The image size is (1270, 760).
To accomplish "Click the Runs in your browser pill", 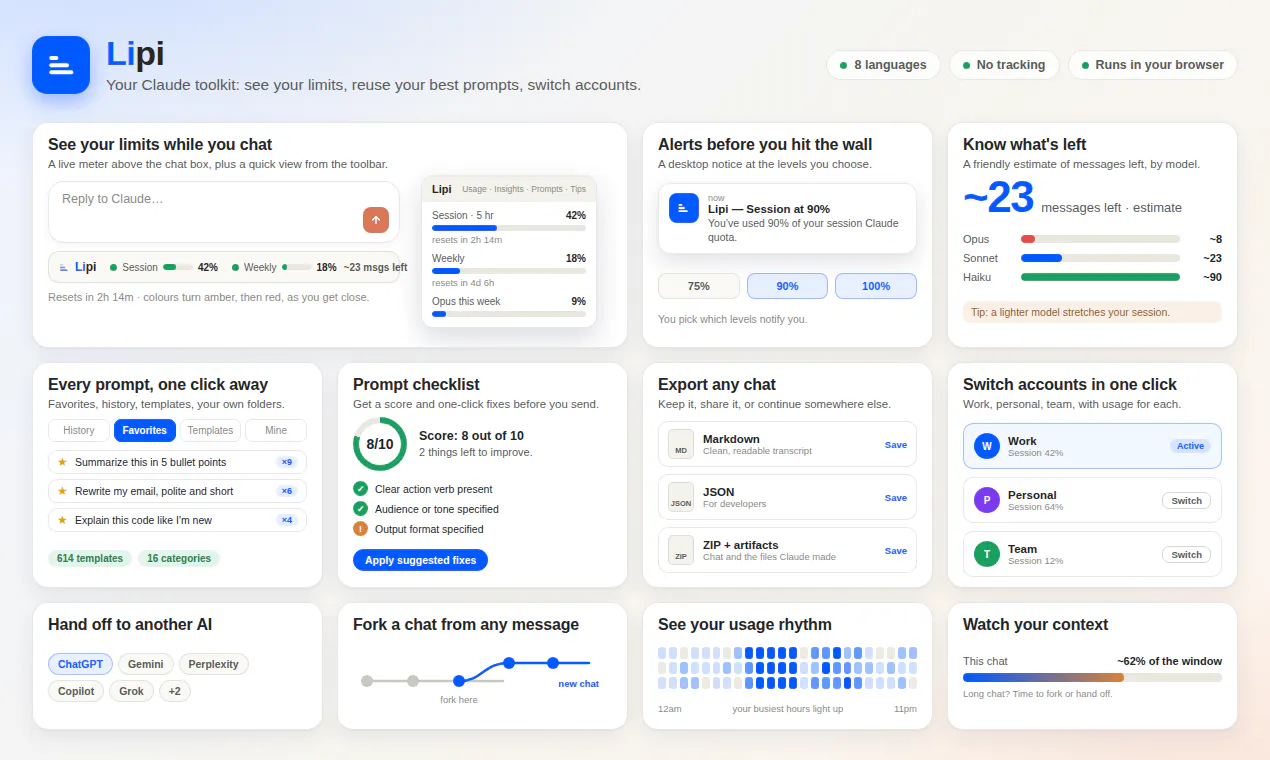I will coord(1152,65).
